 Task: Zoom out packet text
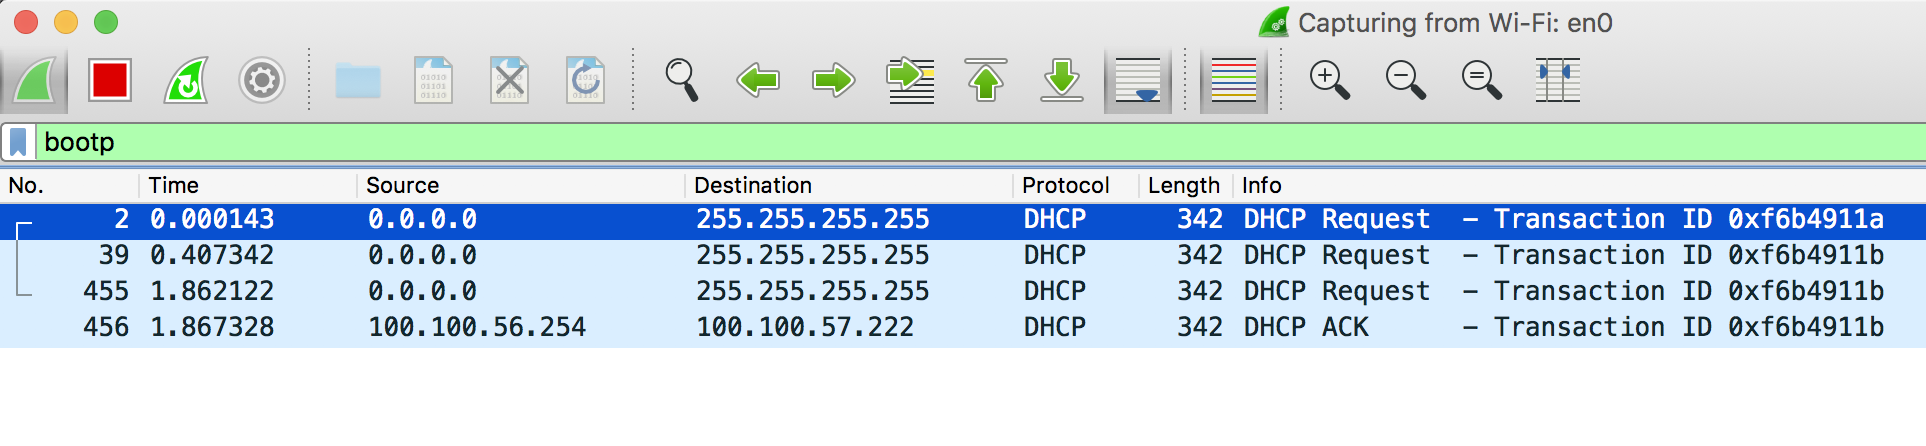tap(1406, 80)
